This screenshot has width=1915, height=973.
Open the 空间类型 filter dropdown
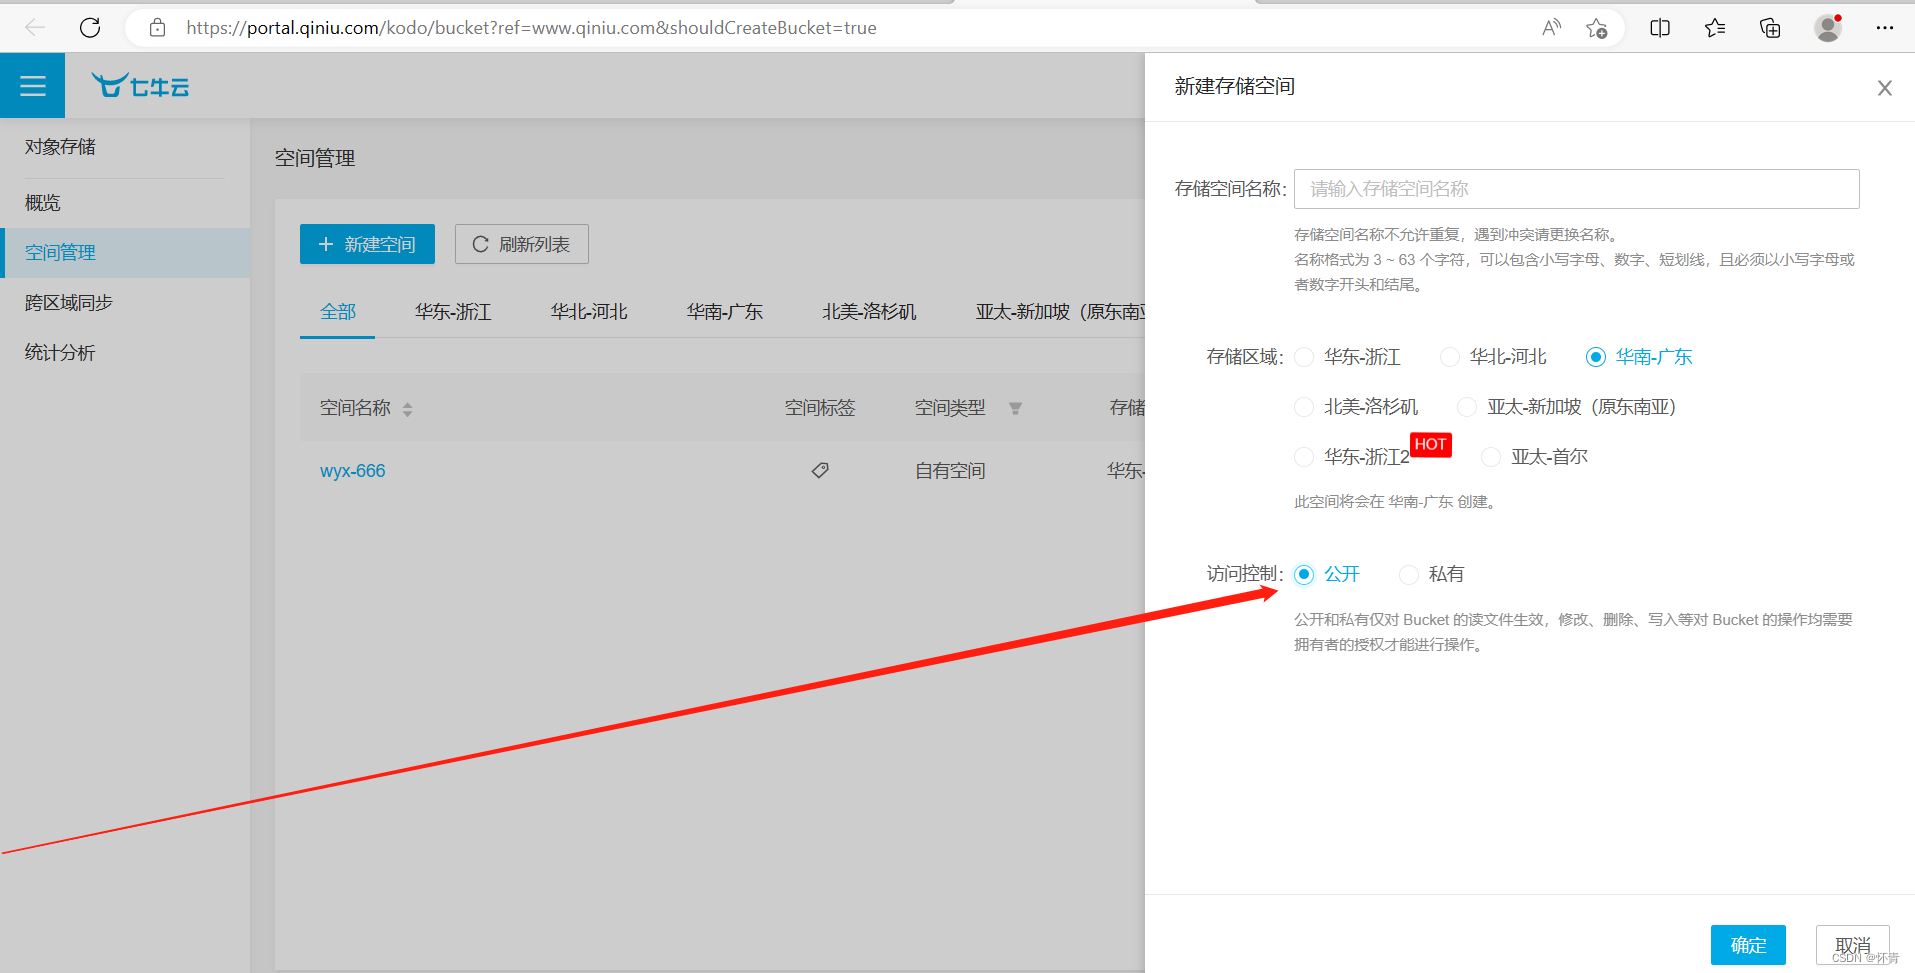click(x=1016, y=408)
